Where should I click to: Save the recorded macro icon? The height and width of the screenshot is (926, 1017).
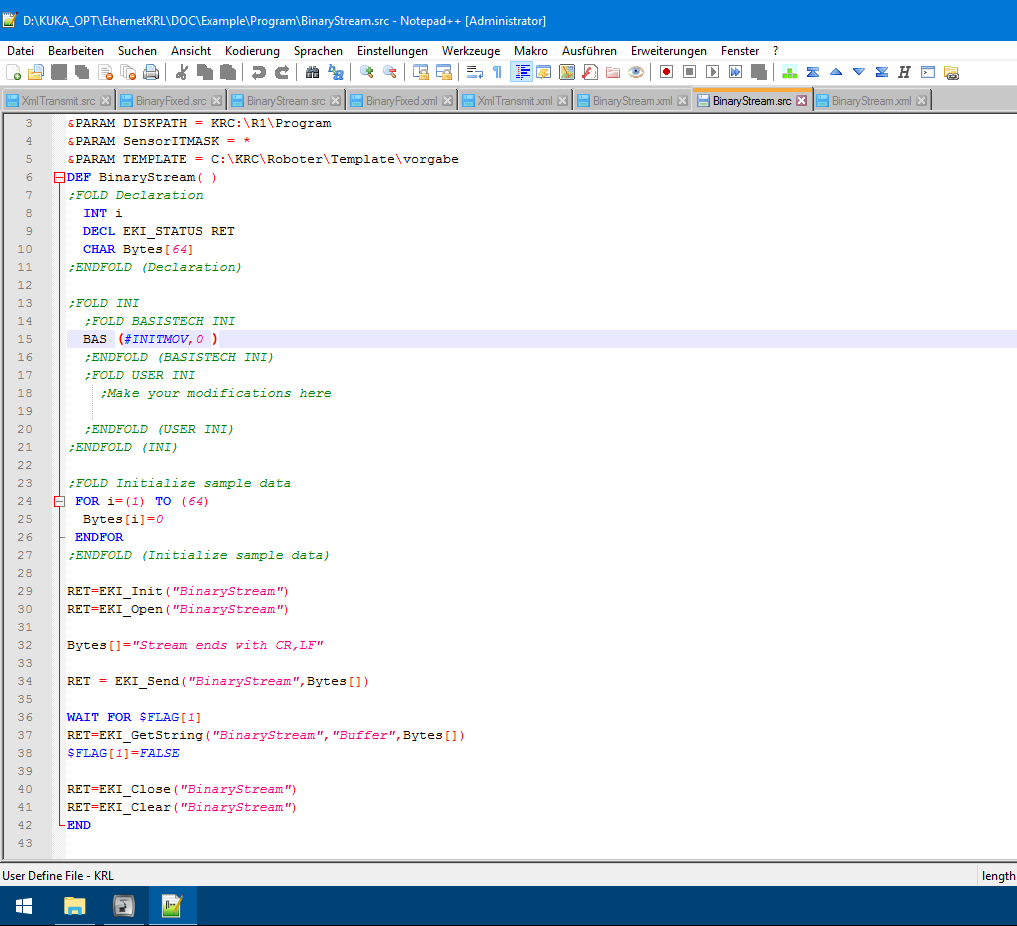(758, 72)
